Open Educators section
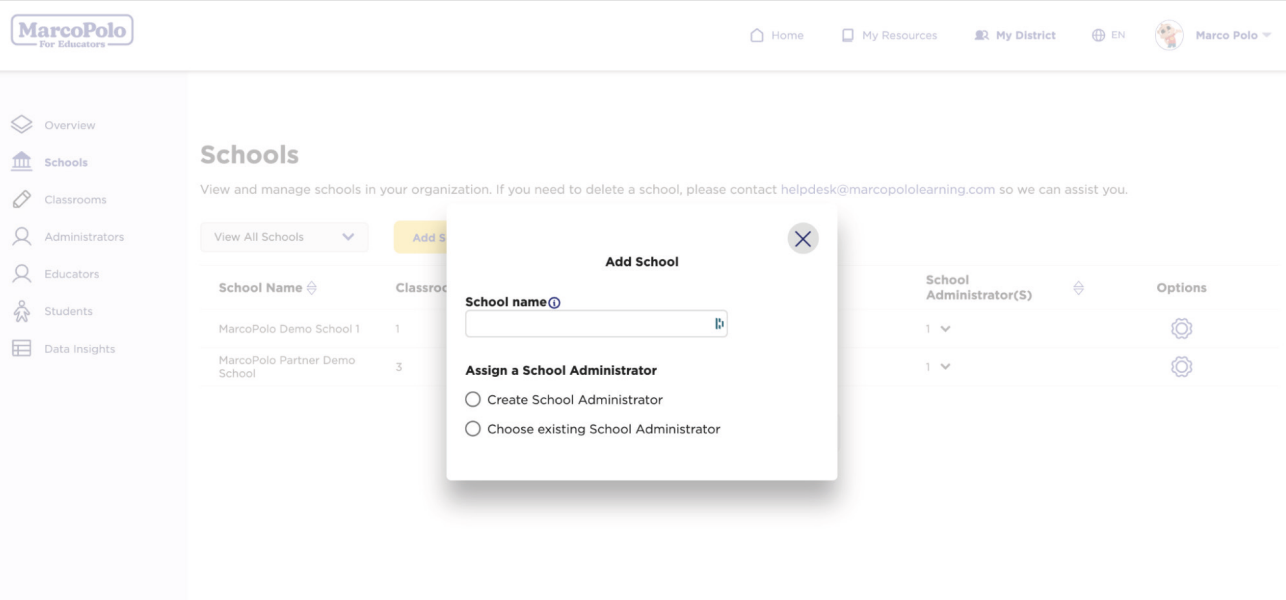Screen dimensions: 1286x600 (71, 274)
